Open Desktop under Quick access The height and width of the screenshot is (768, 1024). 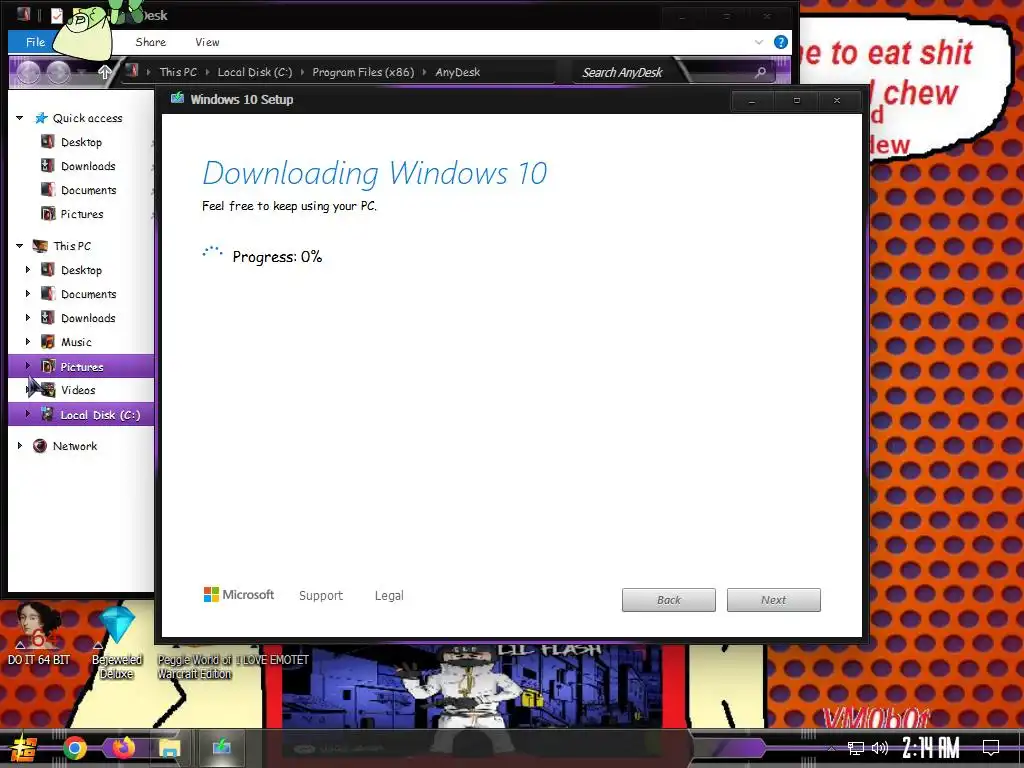click(81, 142)
